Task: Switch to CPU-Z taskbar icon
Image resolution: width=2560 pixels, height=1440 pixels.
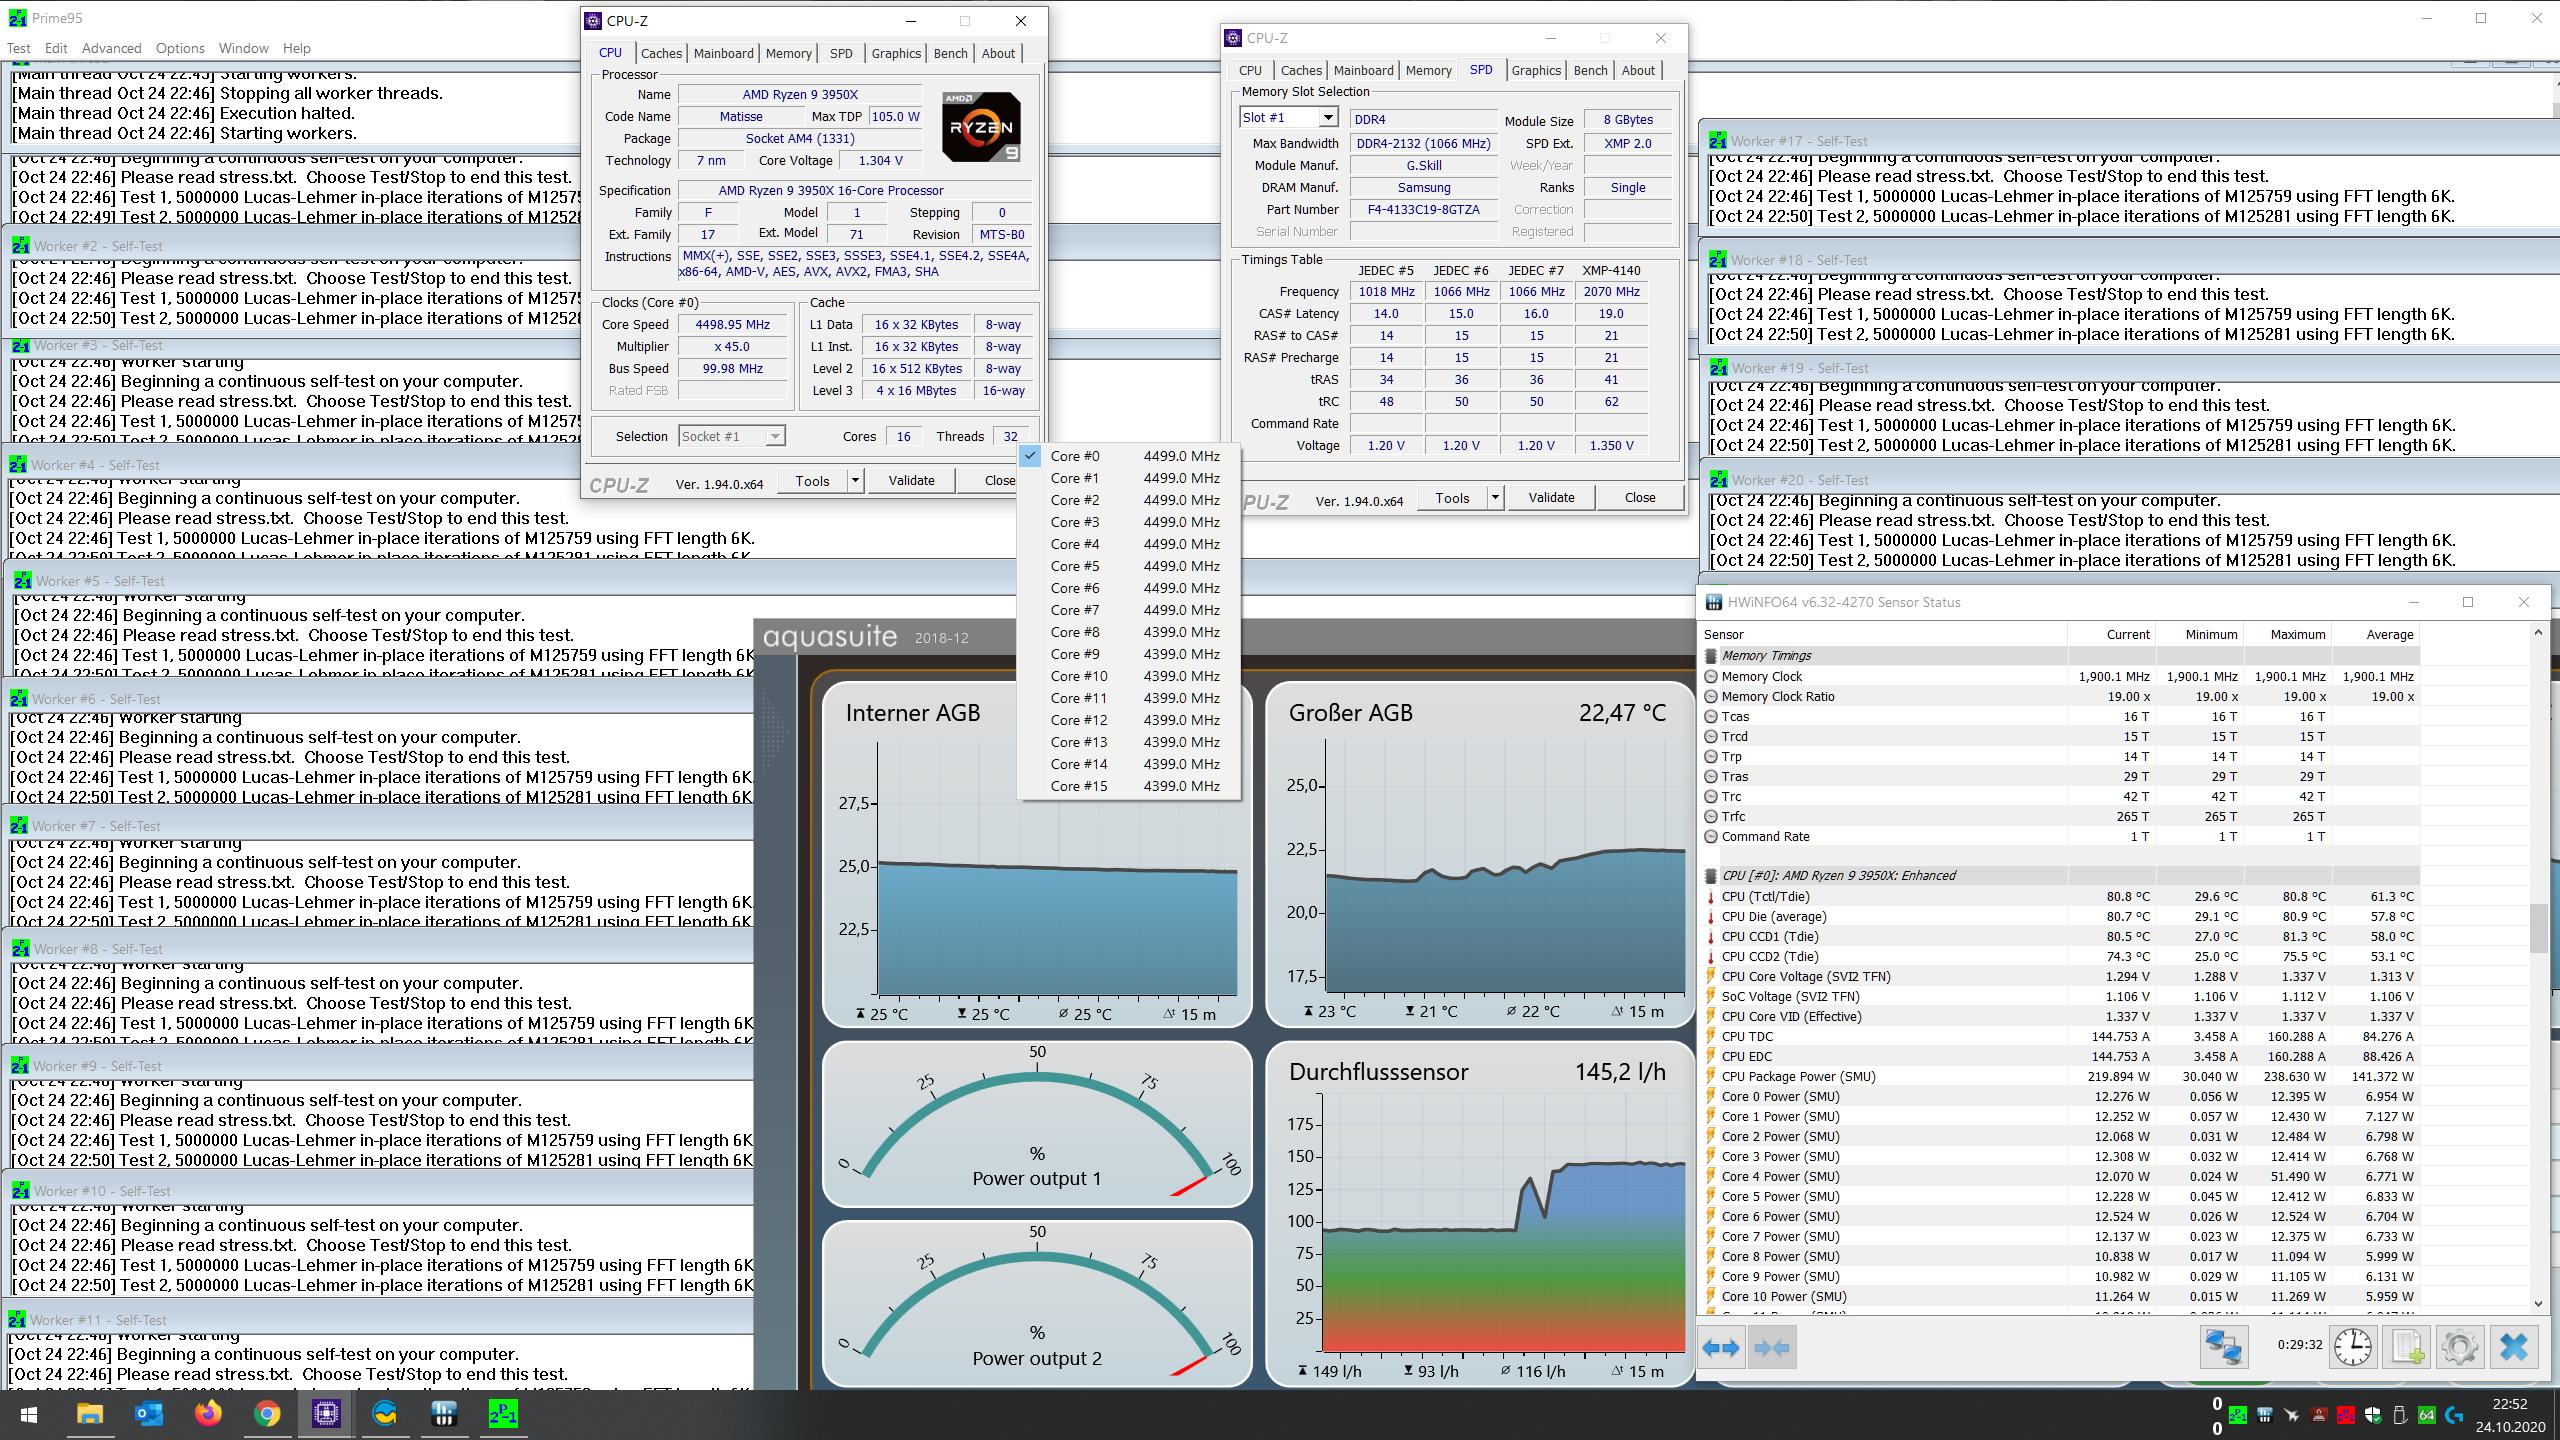Action: pos(326,1415)
